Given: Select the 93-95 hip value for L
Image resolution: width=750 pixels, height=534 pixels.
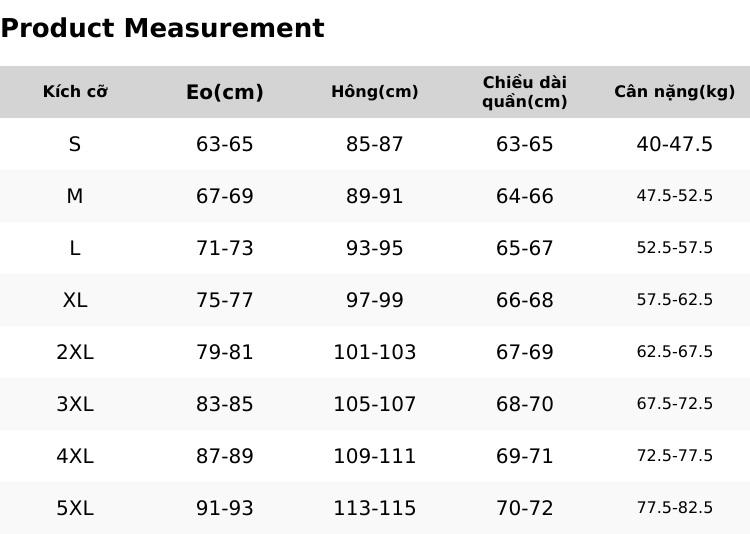Looking at the screenshot, I should pos(375,248).
